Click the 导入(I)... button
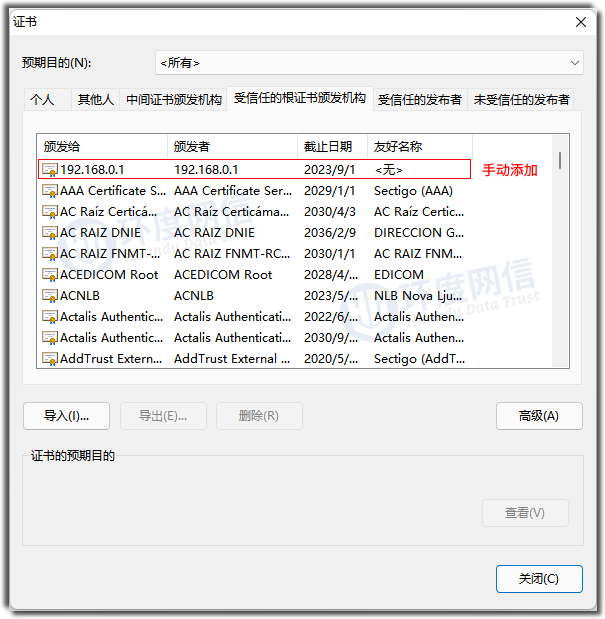Image resolution: width=605 pixels, height=619 pixels. click(x=66, y=416)
